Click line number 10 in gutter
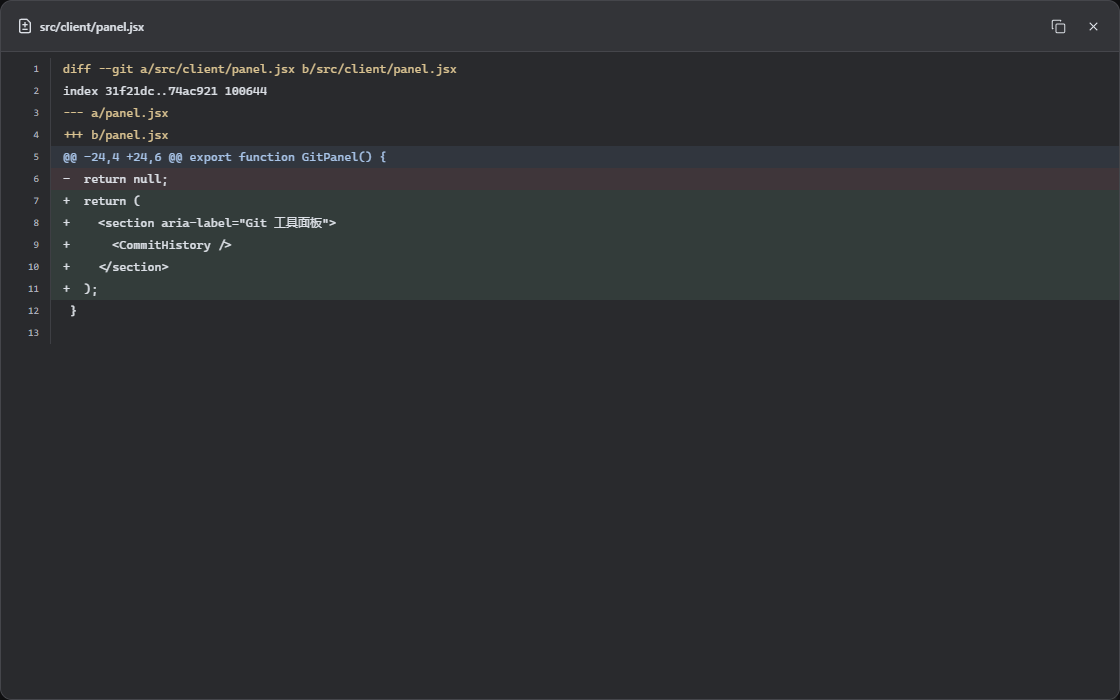The width and height of the screenshot is (1120, 700). (x=34, y=267)
